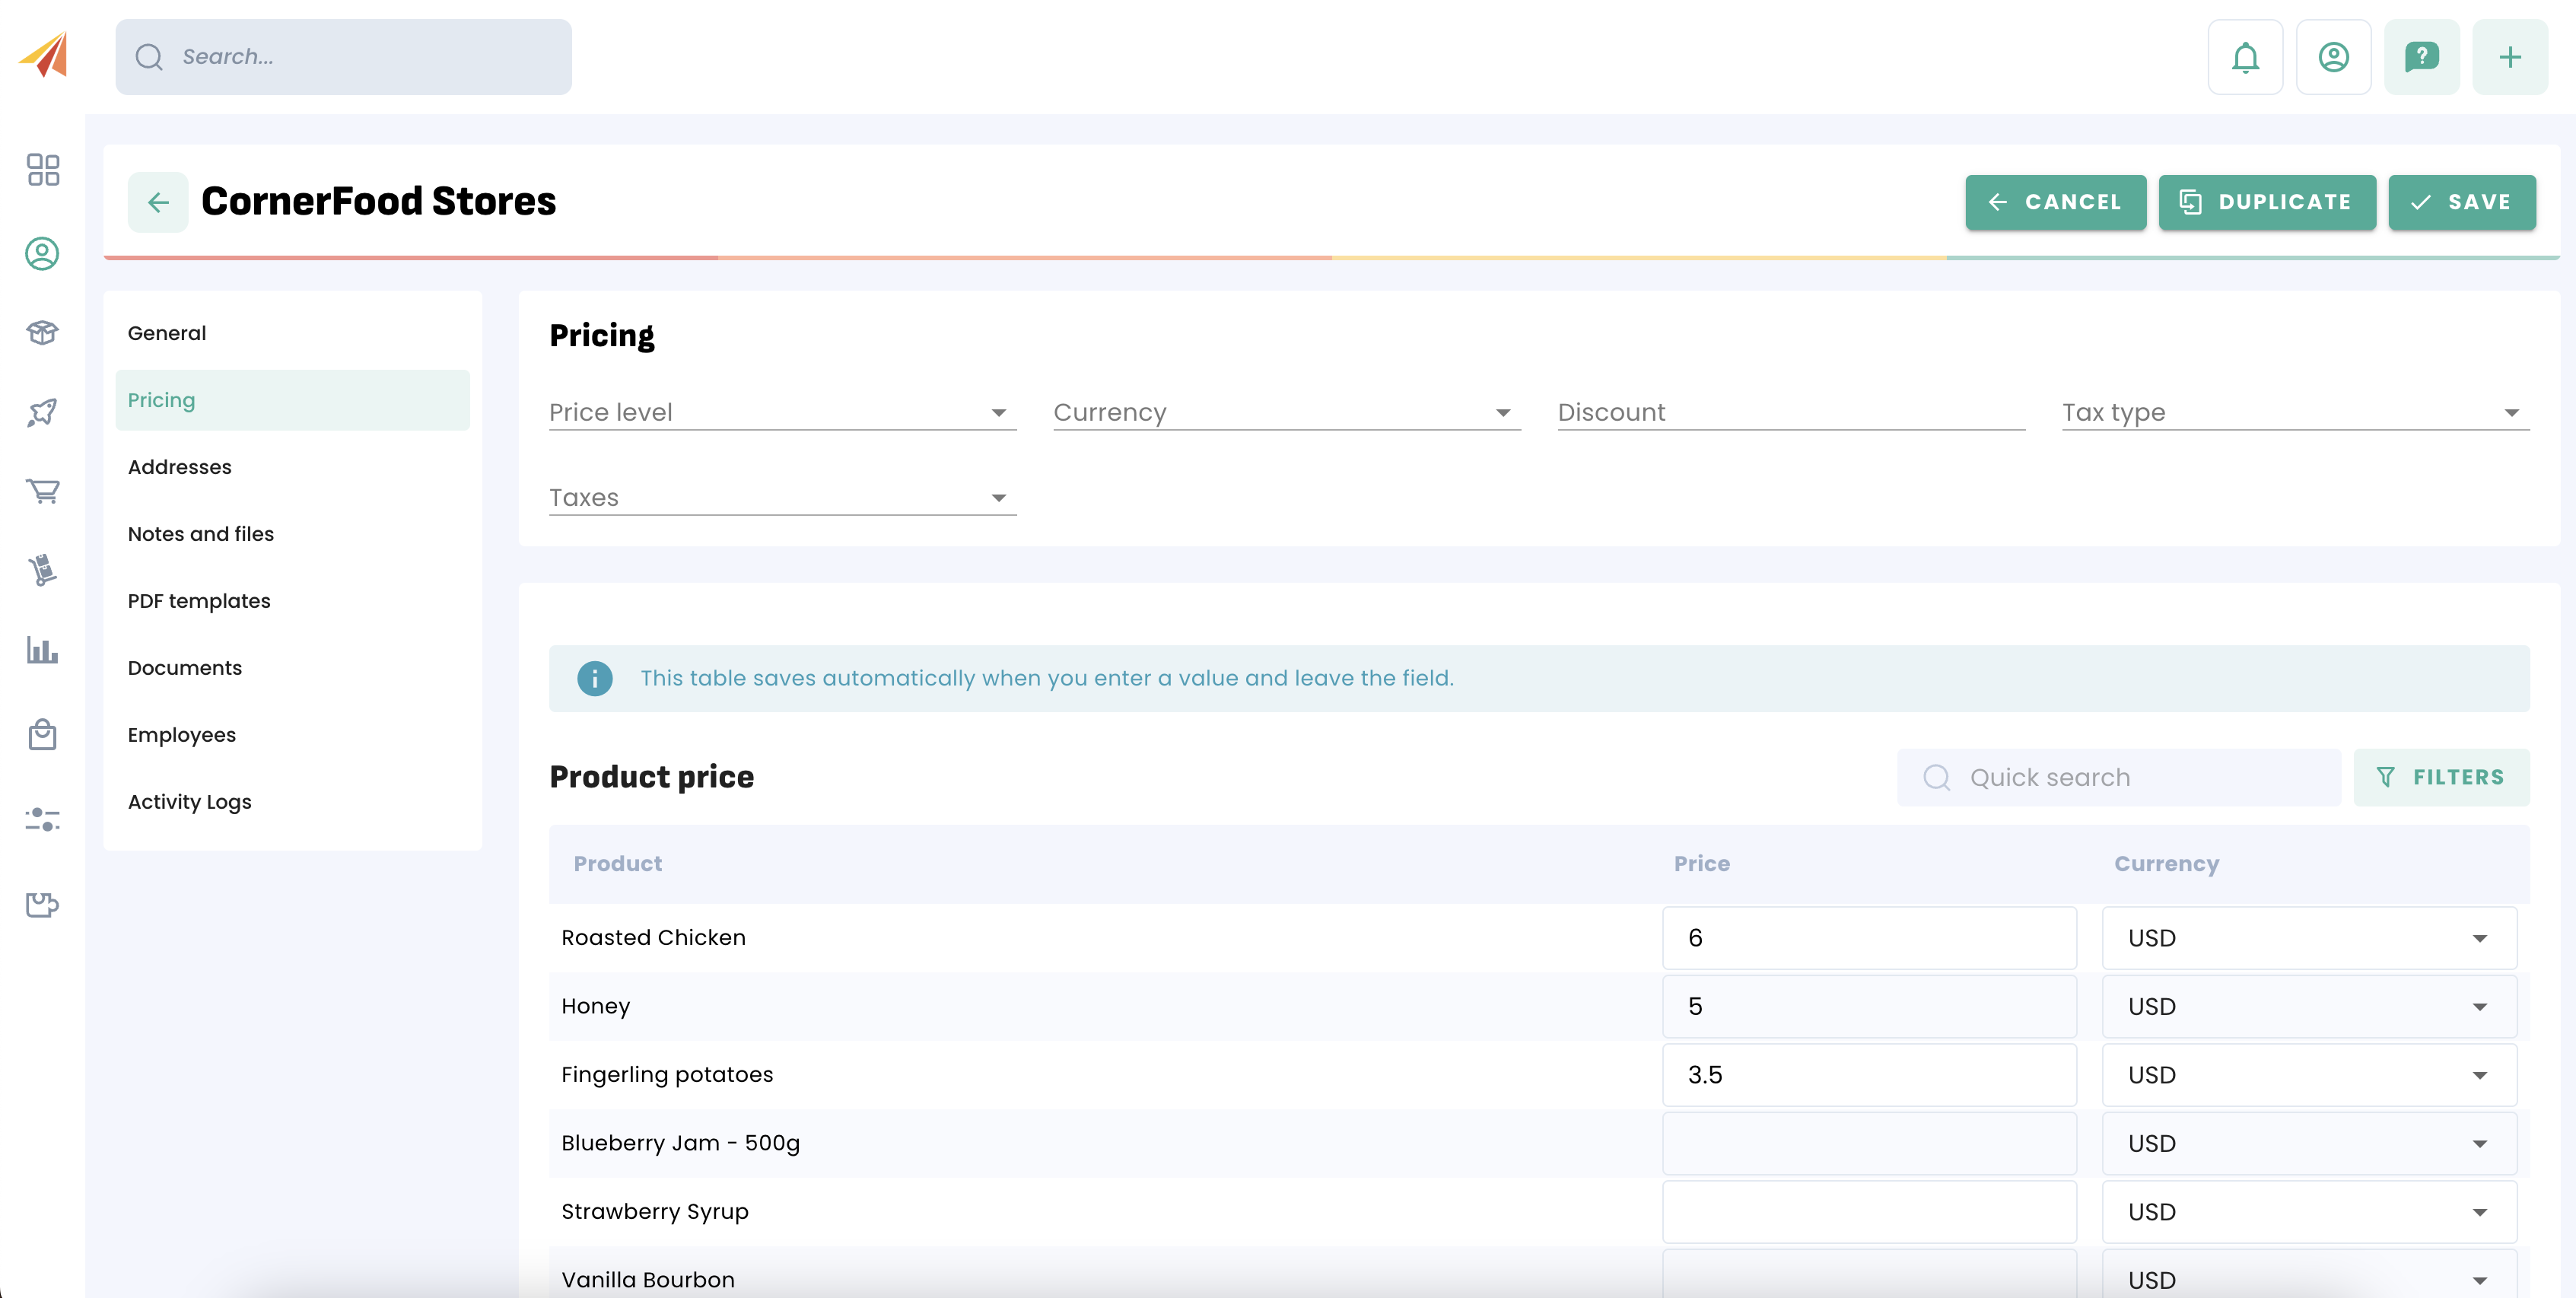The image size is (2576, 1298).
Task: Click the notifications bell icon
Action: [x=2245, y=57]
